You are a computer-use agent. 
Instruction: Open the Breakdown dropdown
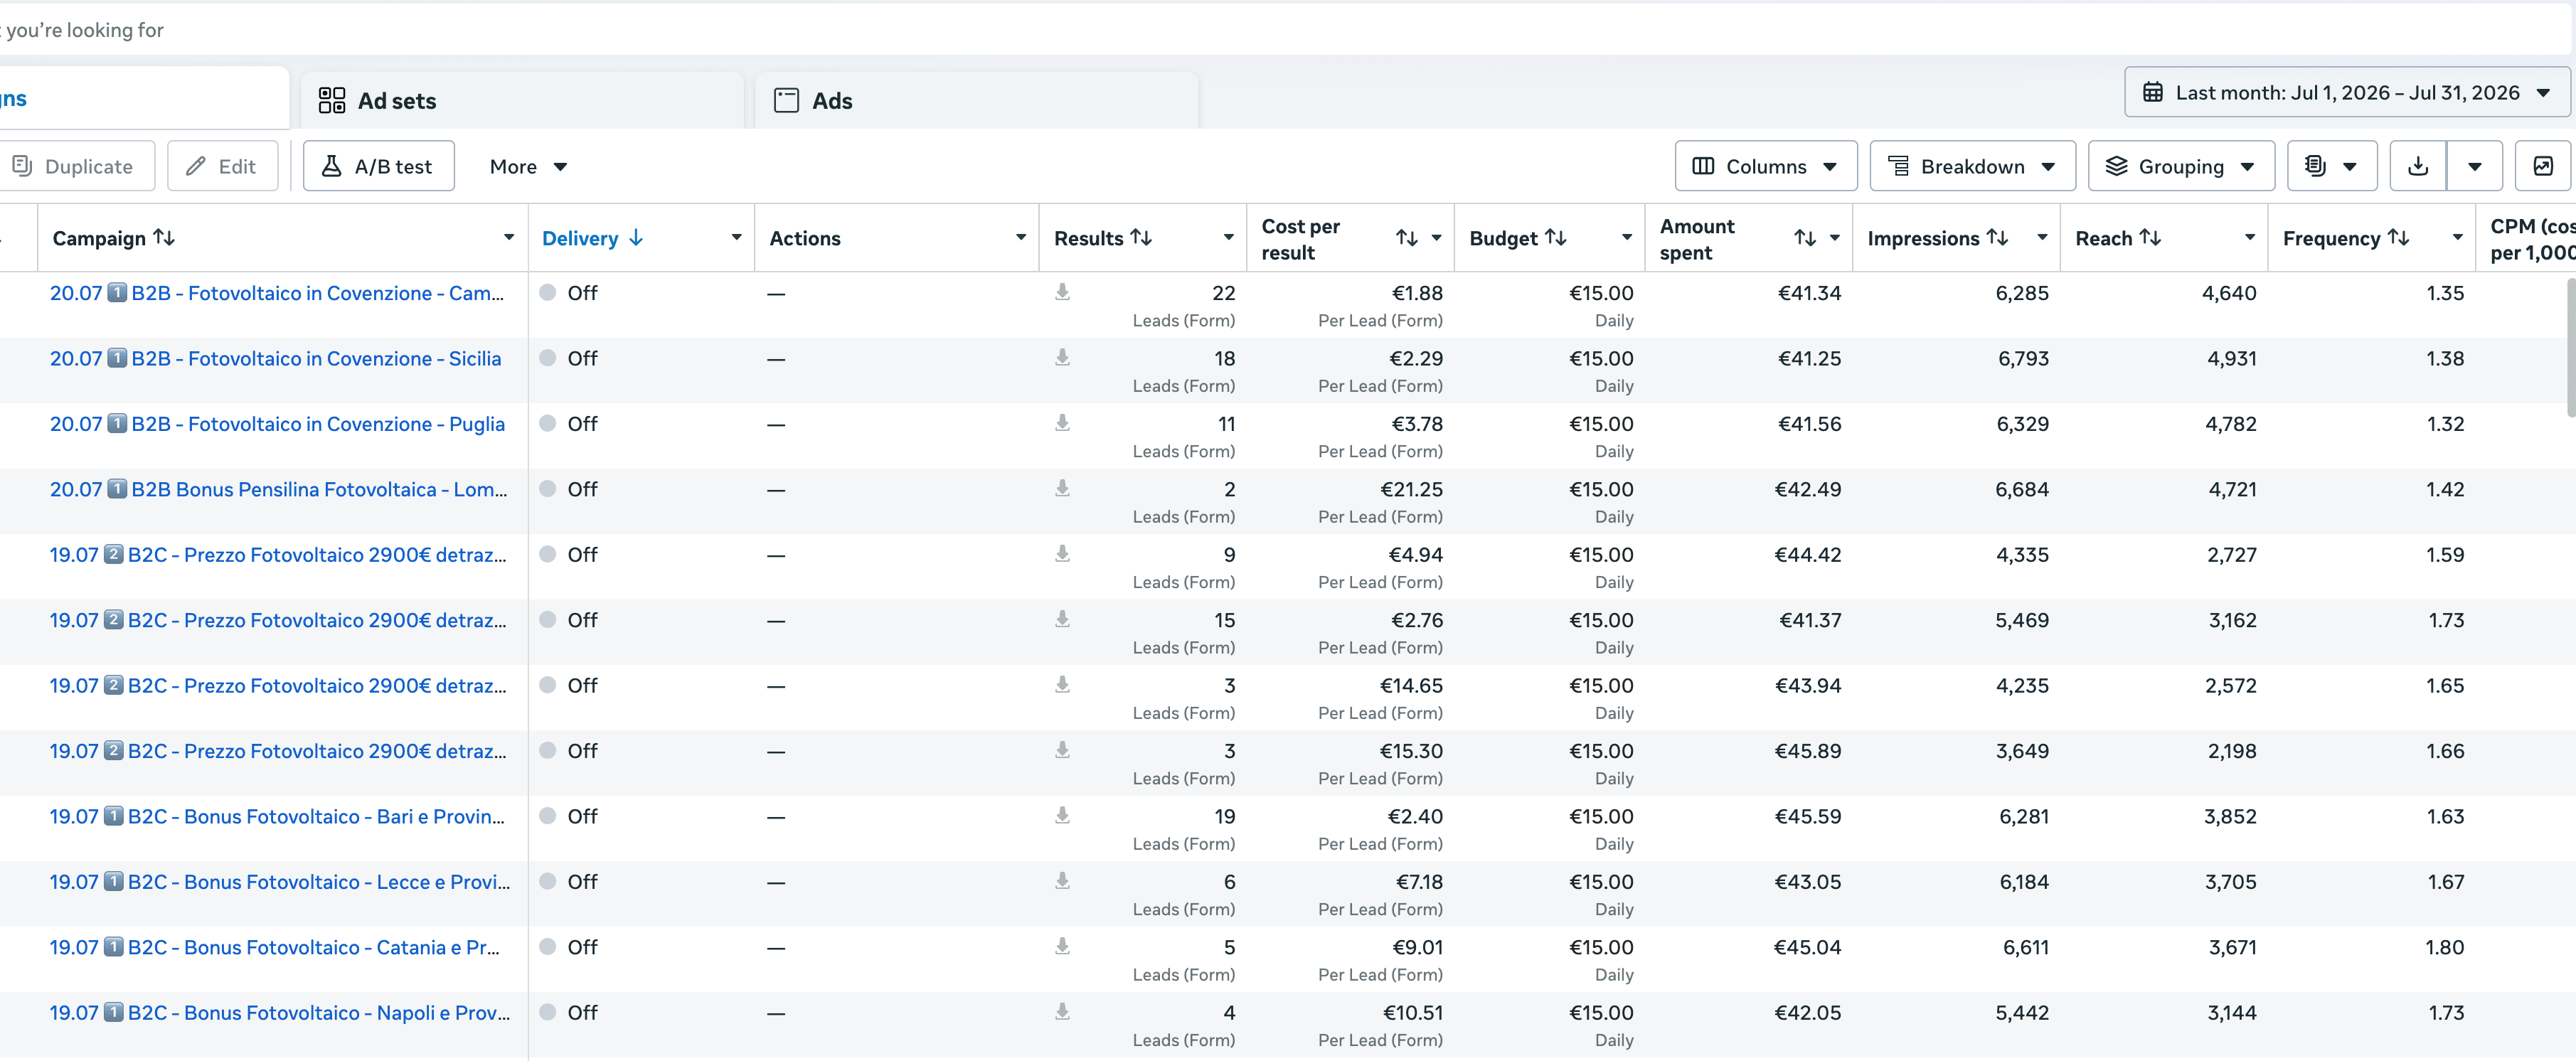[1972, 166]
